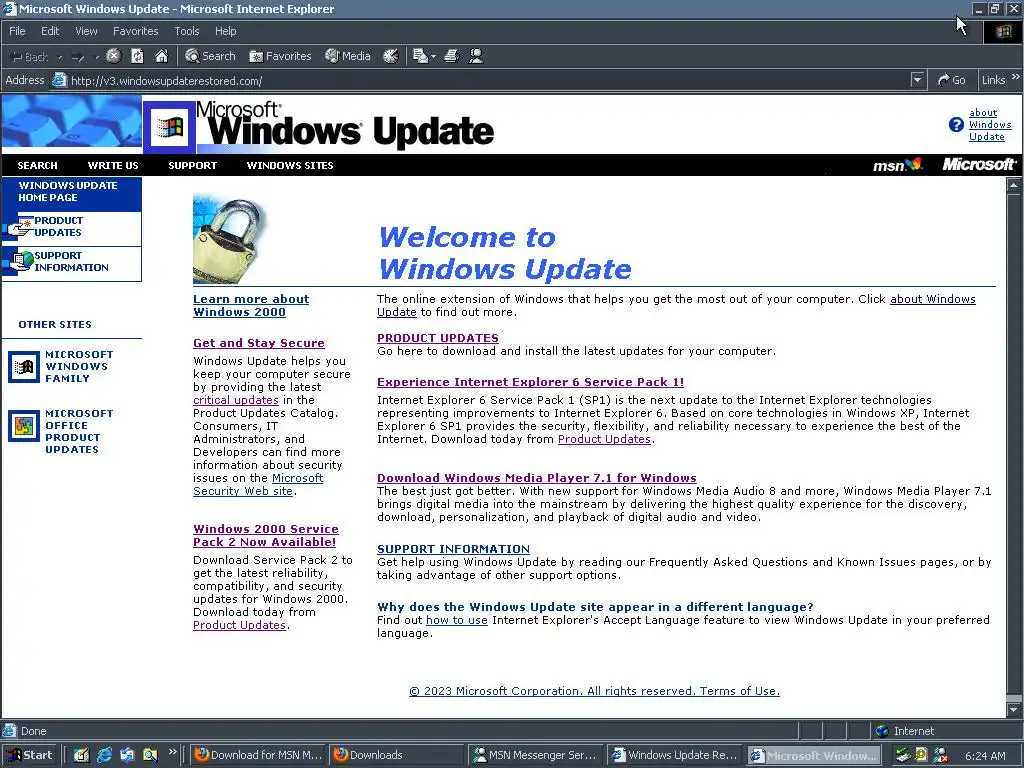
Task: Click WINDOWS SITES in the navigation bar
Action: (290, 166)
